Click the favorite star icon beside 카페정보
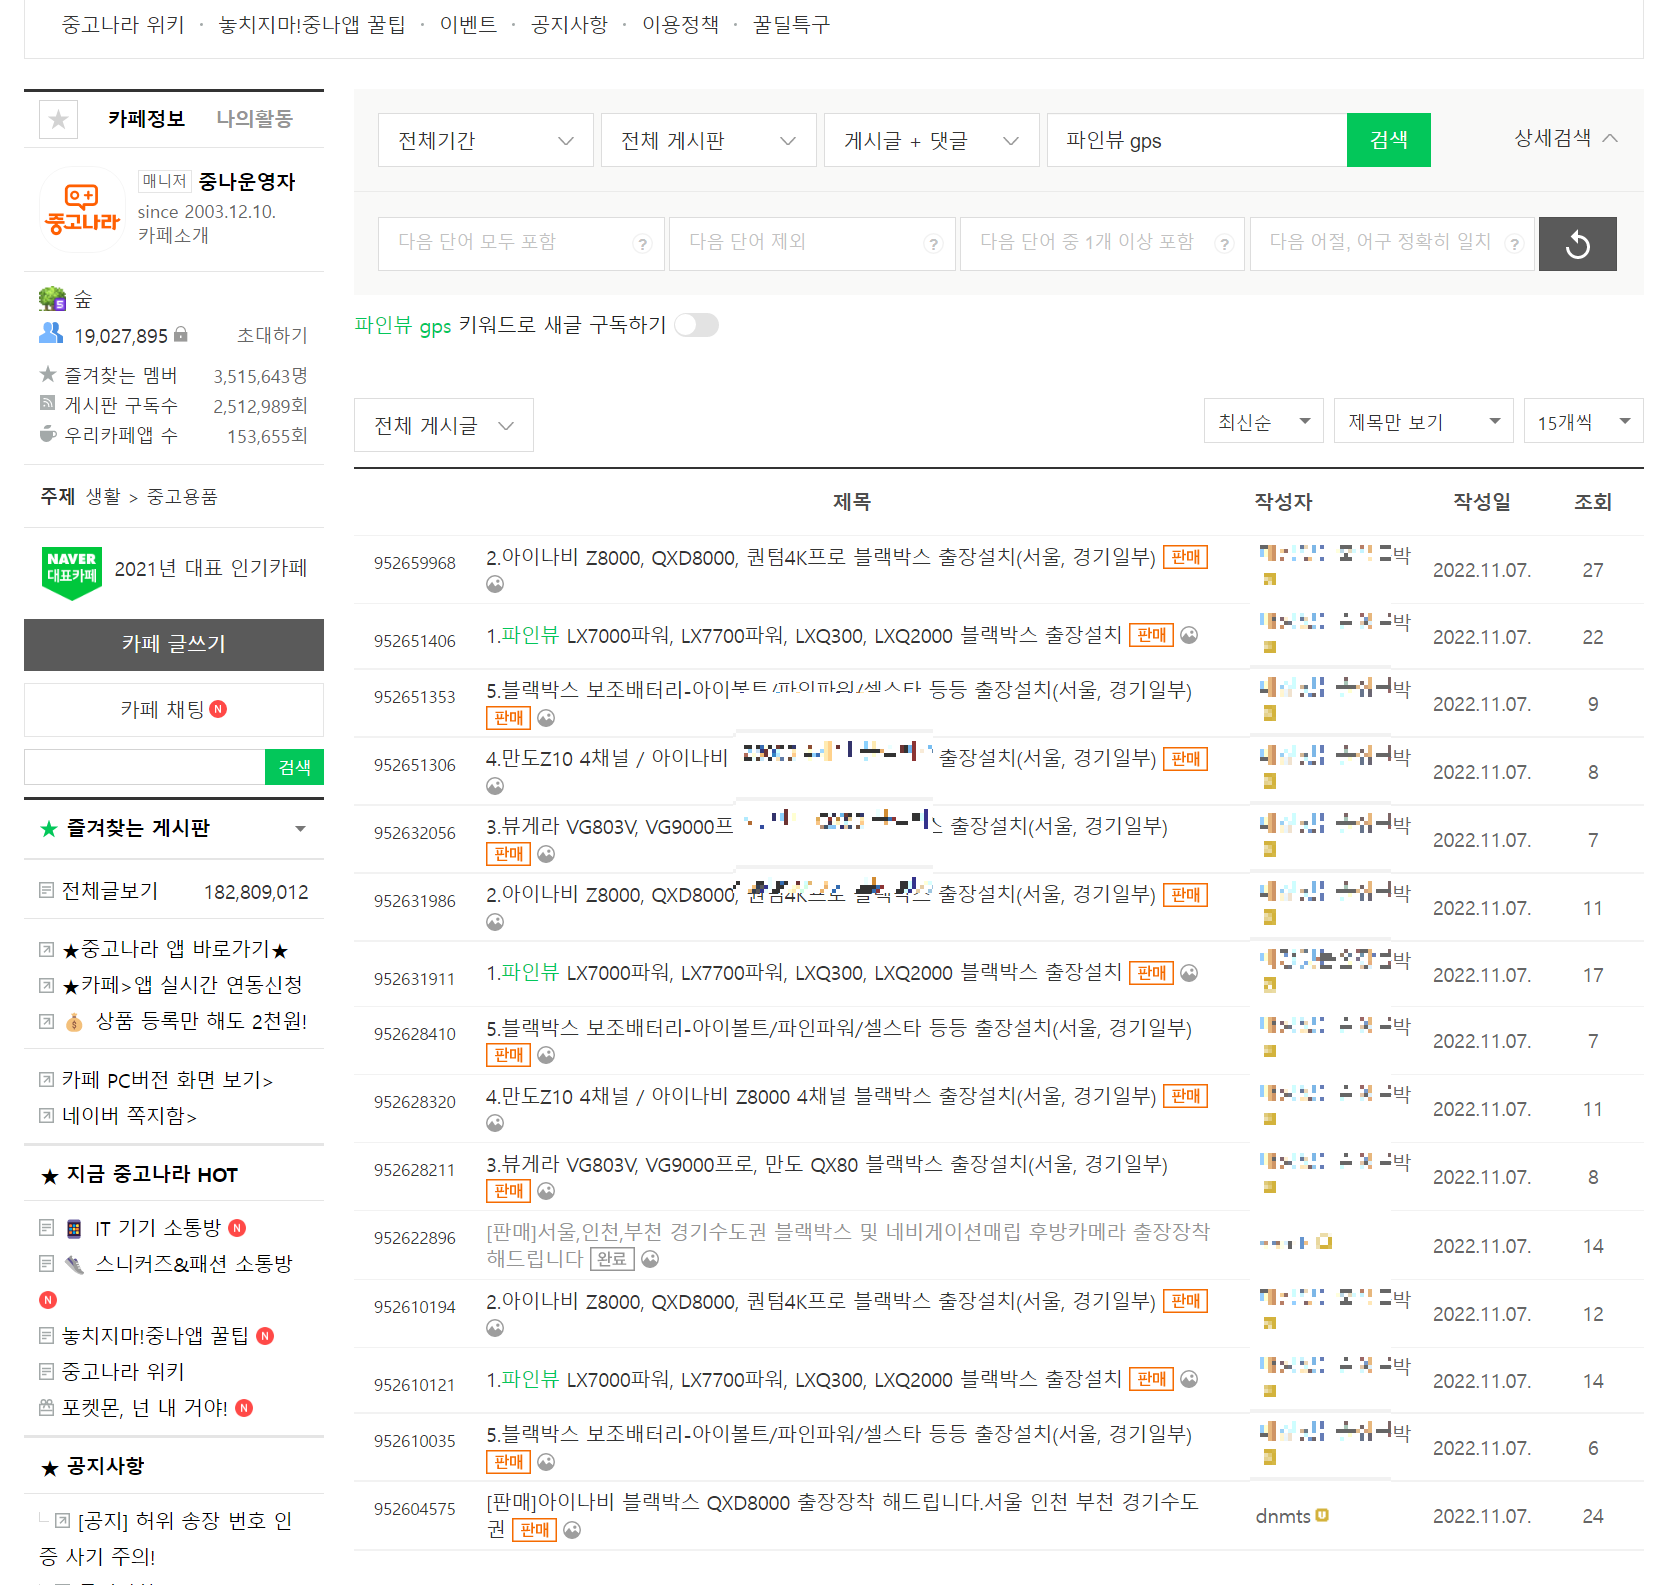Screen dimensions: 1666x1585 (58, 119)
